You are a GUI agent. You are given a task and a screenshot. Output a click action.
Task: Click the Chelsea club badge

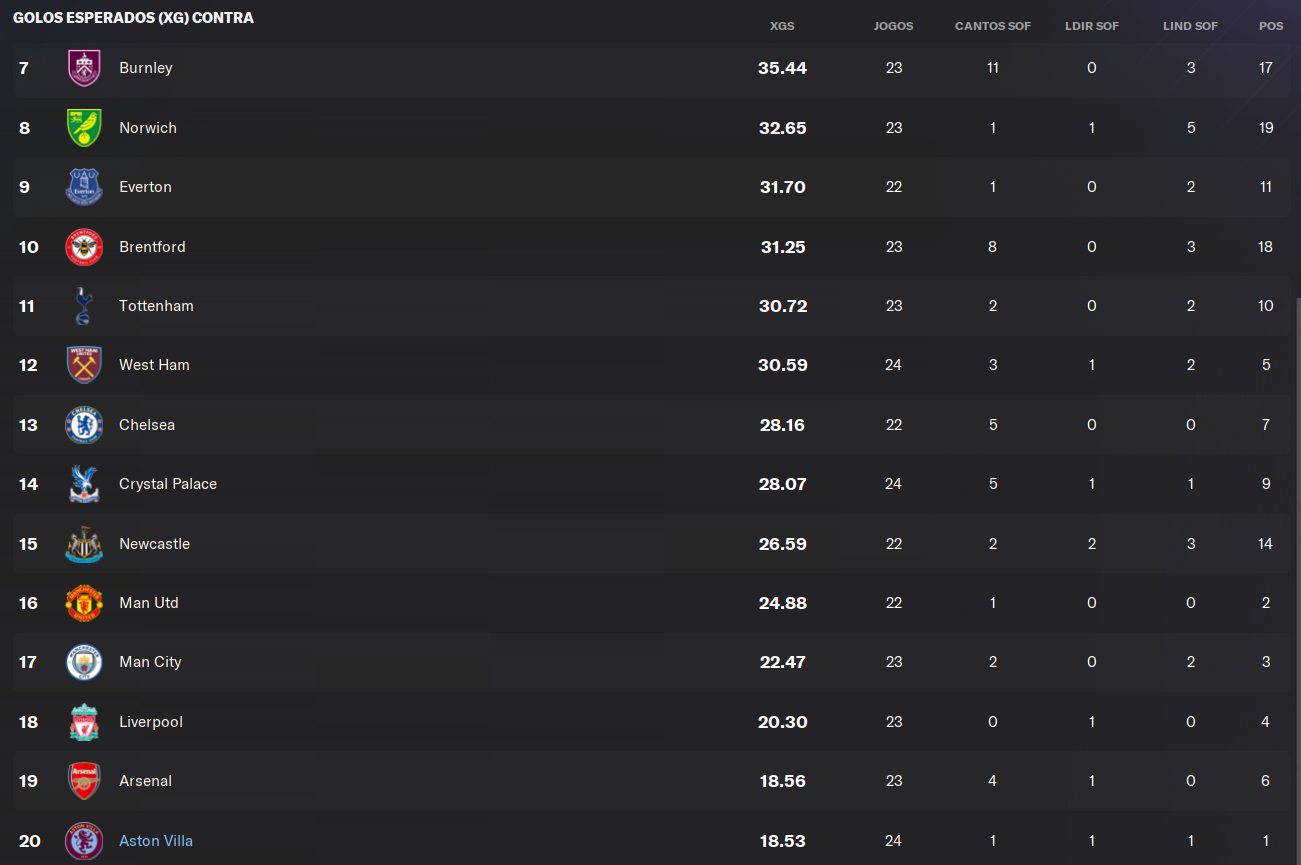point(84,425)
